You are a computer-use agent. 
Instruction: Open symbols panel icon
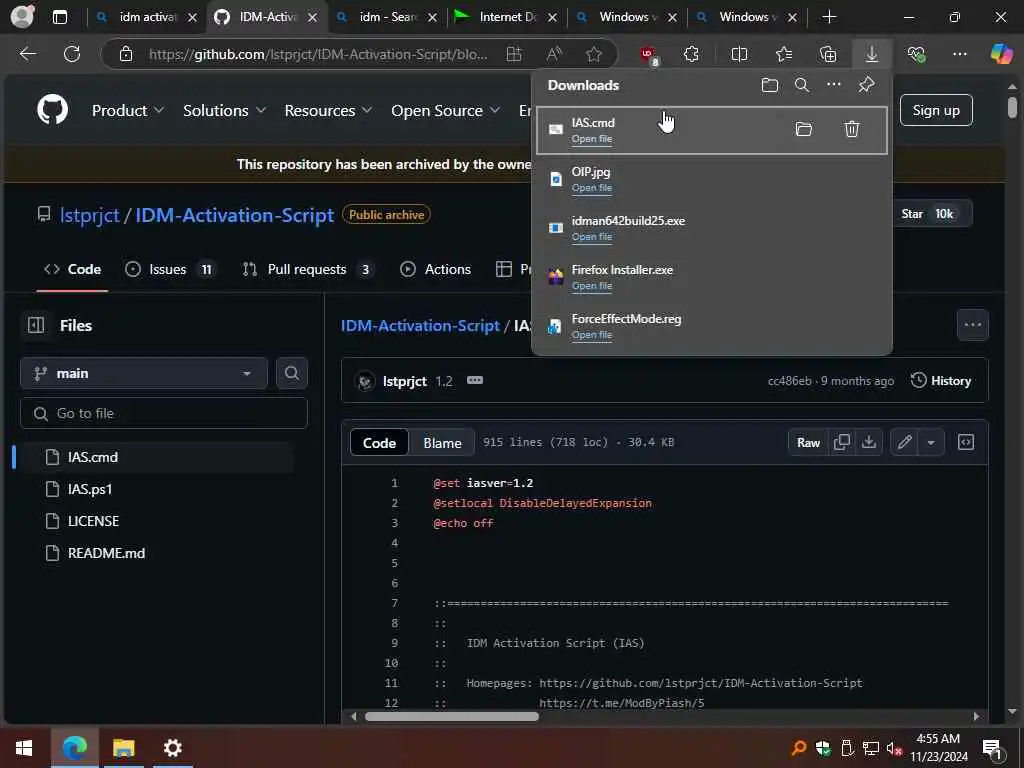coord(966,442)
